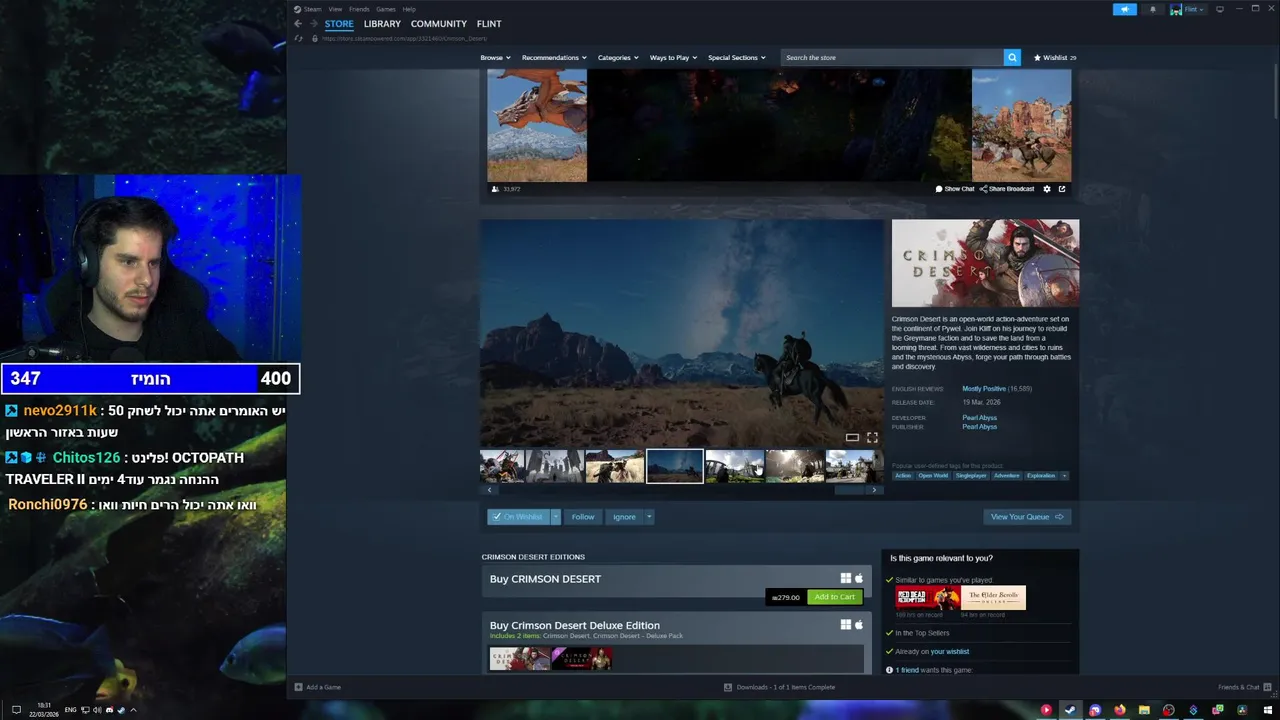The image size is (1280, 720).
Task: Click the store search magnifier icon
Action: (x=1012, y=58)
